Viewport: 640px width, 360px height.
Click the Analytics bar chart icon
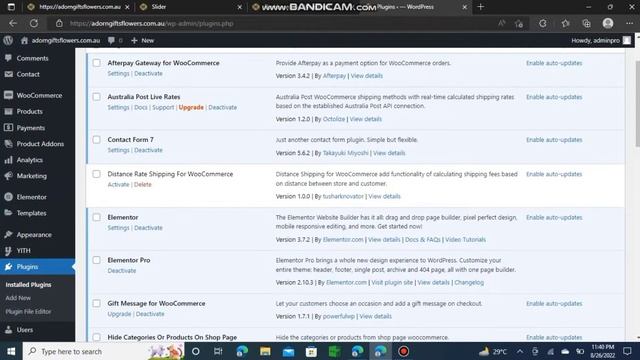[8, 160]
